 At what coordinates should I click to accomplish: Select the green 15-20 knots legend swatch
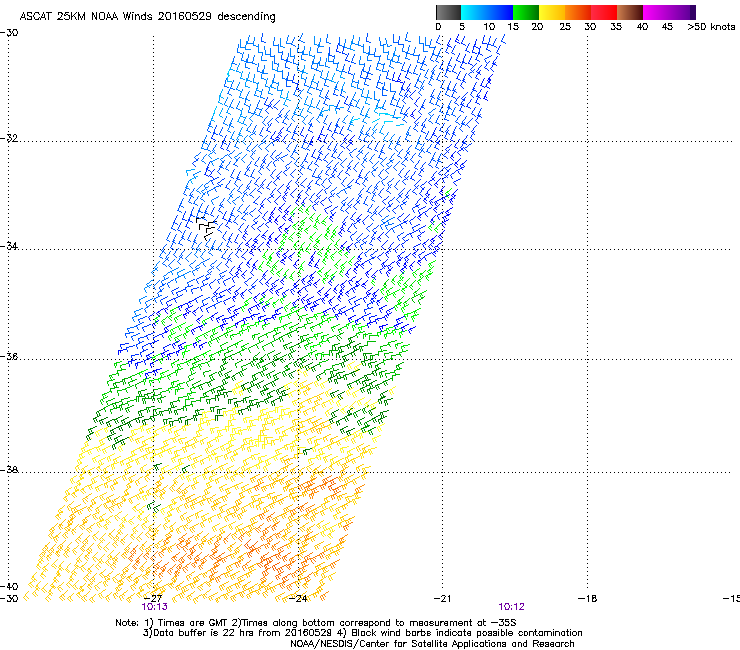pos(526,12)
